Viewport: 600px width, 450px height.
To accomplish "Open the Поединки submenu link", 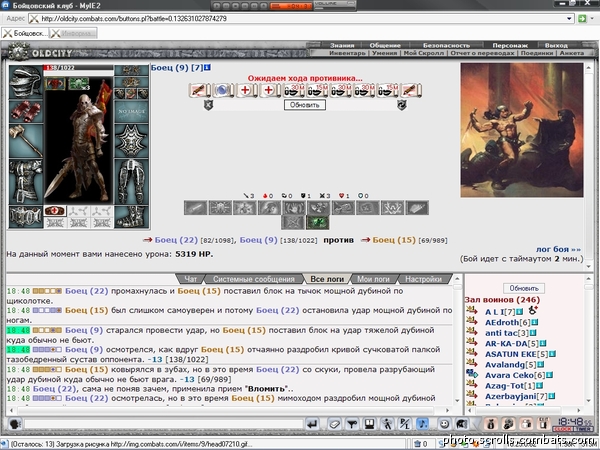I will 536,53.
